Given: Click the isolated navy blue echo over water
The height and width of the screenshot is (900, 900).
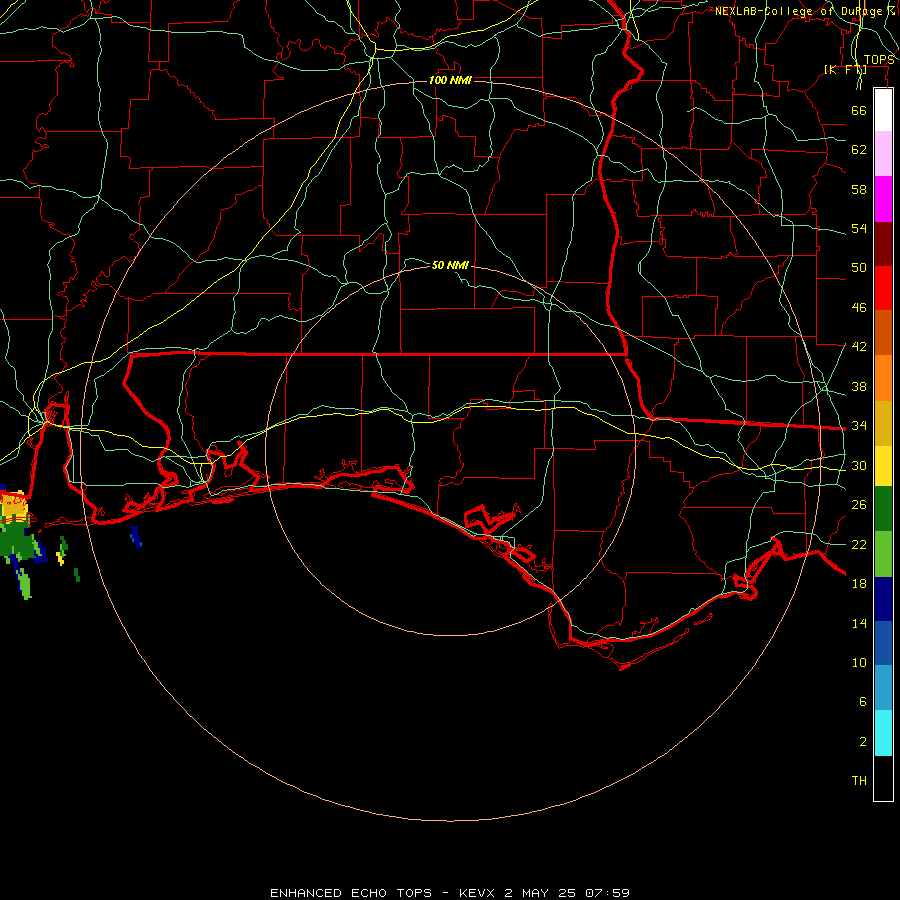Looking at the screenshot, I should (135, 536).
